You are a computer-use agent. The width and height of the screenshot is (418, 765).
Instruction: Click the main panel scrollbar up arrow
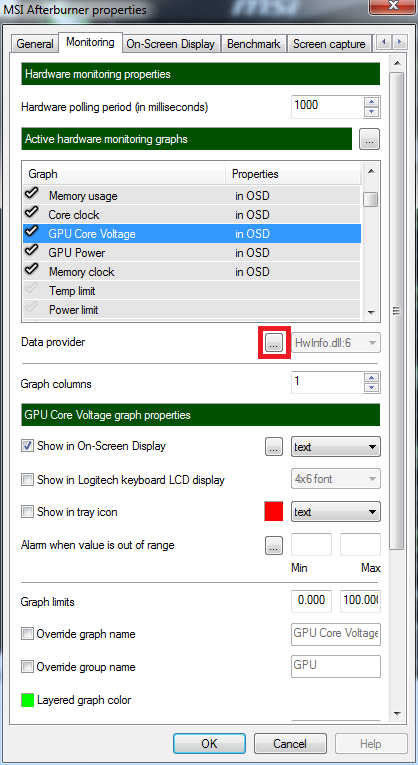click(397, 63)
